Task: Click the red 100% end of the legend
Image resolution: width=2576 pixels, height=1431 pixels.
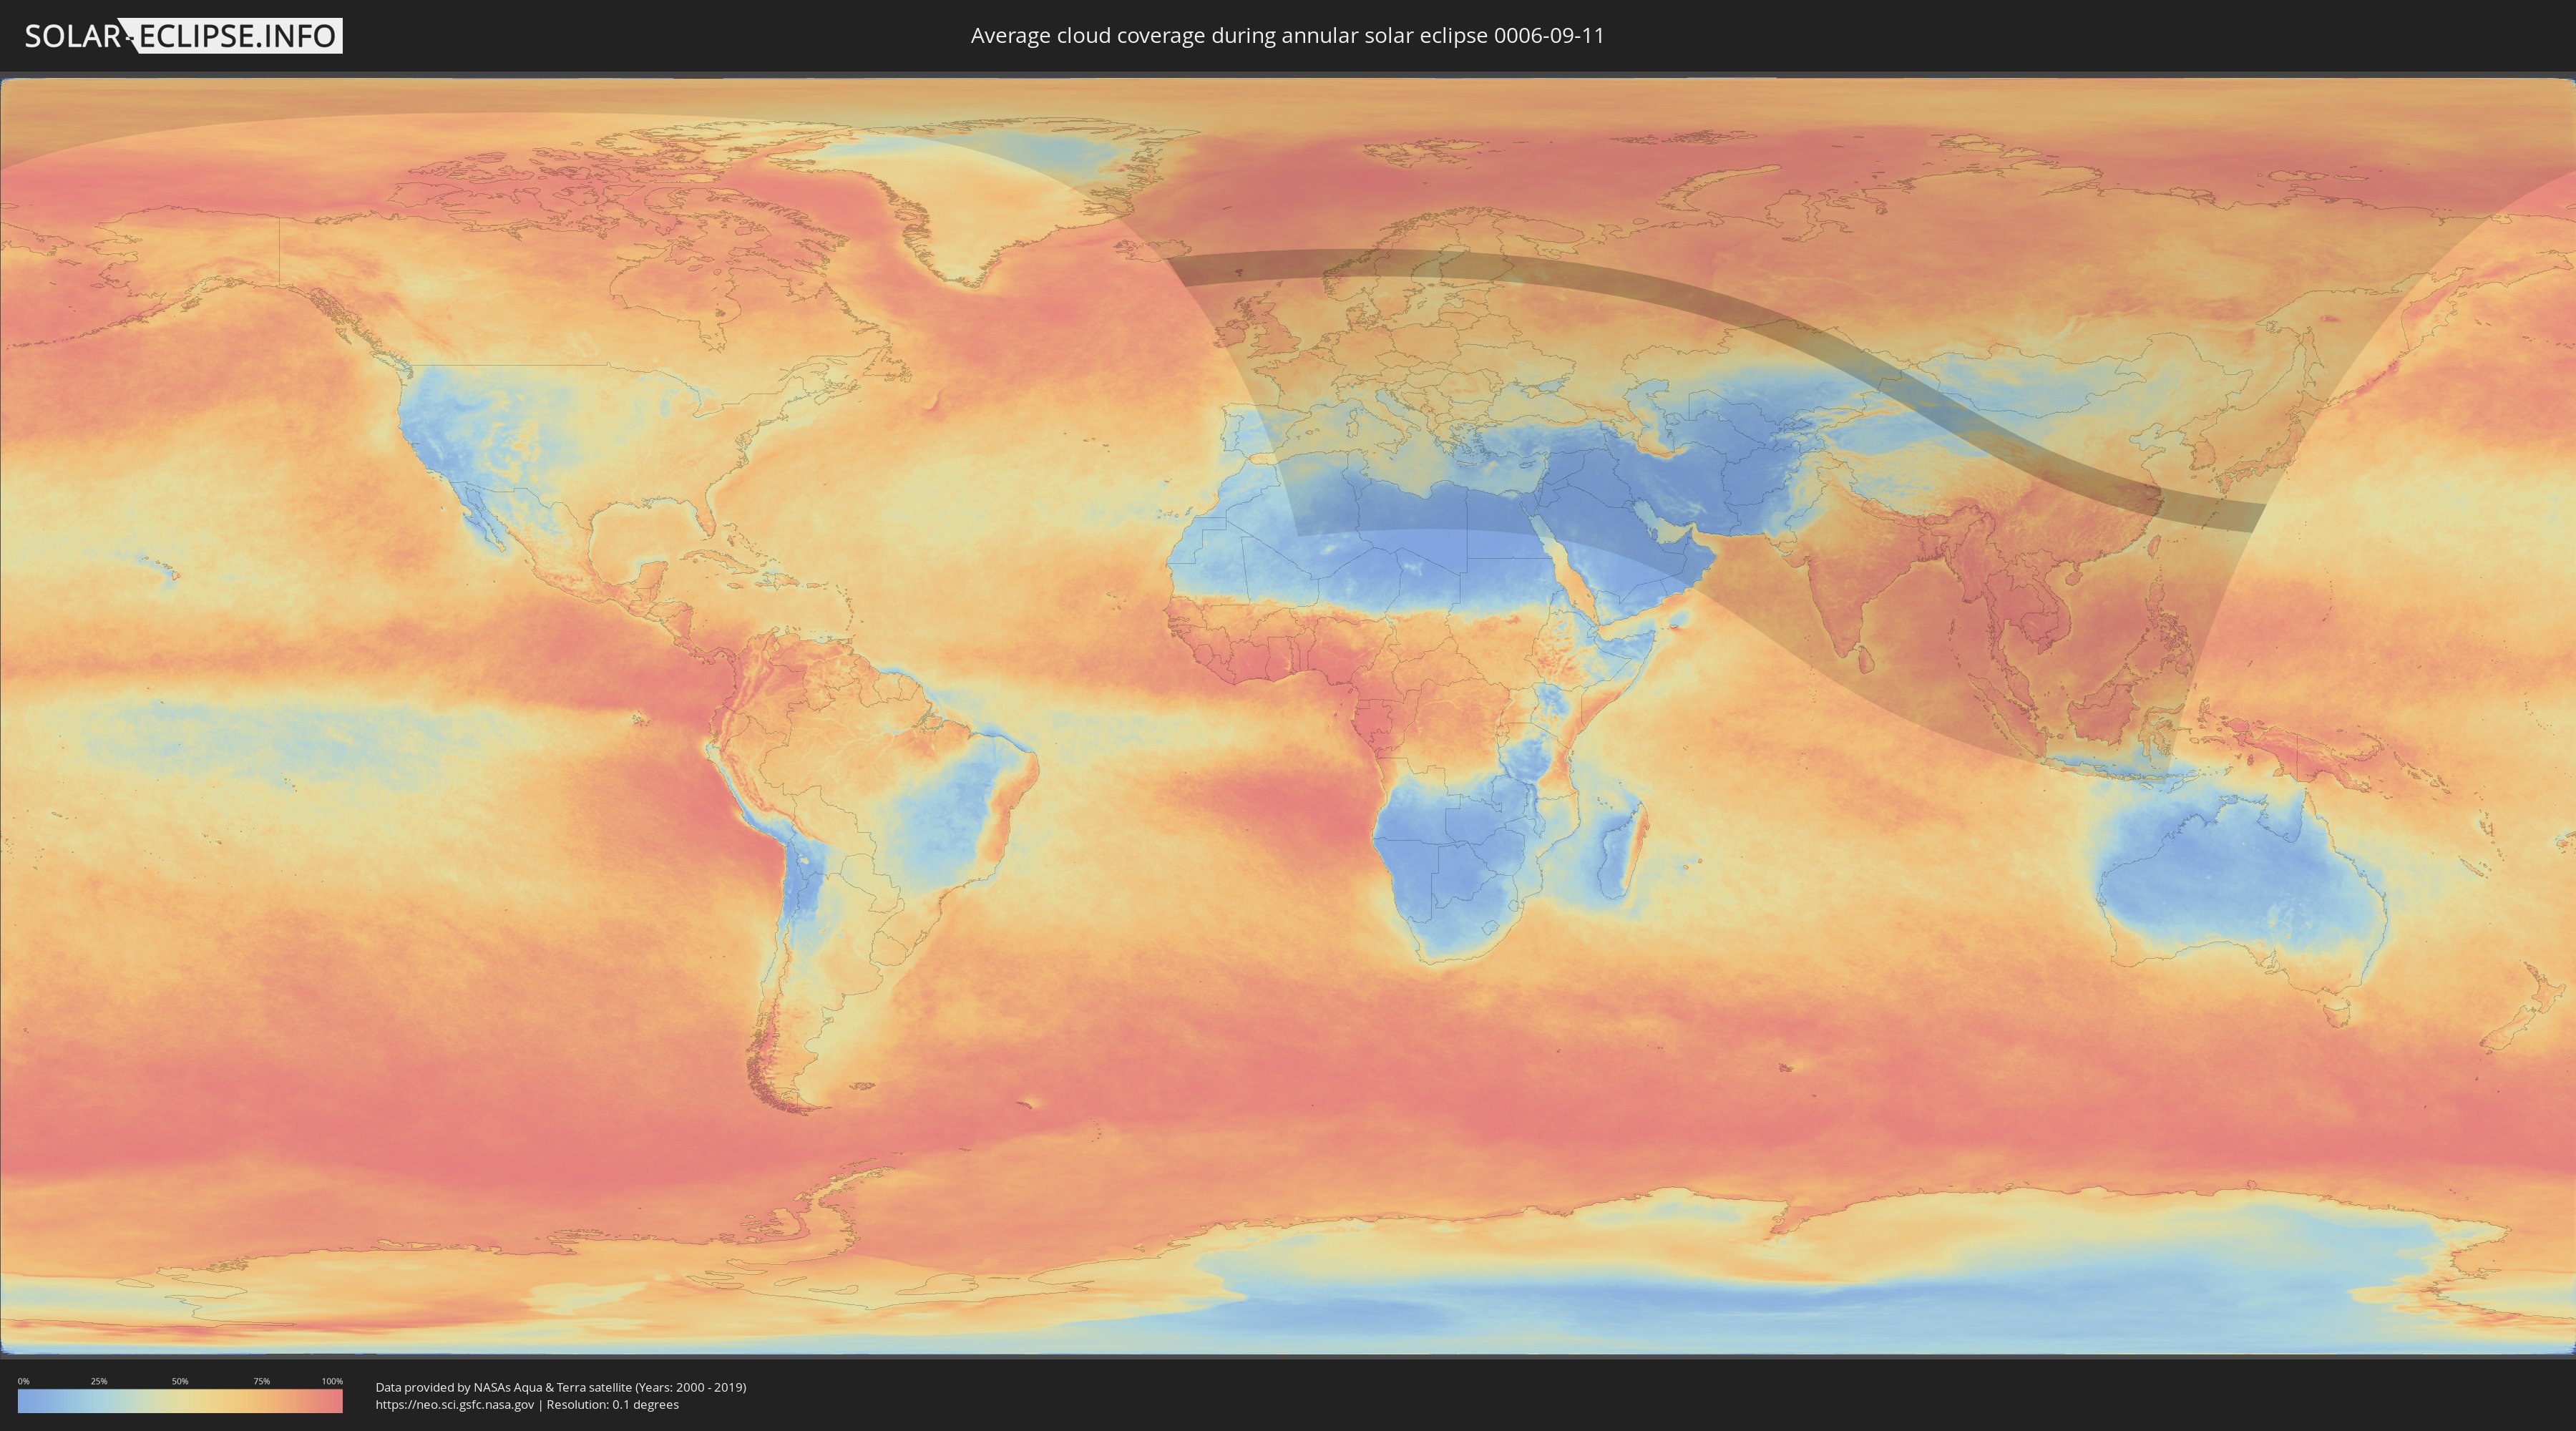Action: pyautogui.click(x=335, y=1401)
